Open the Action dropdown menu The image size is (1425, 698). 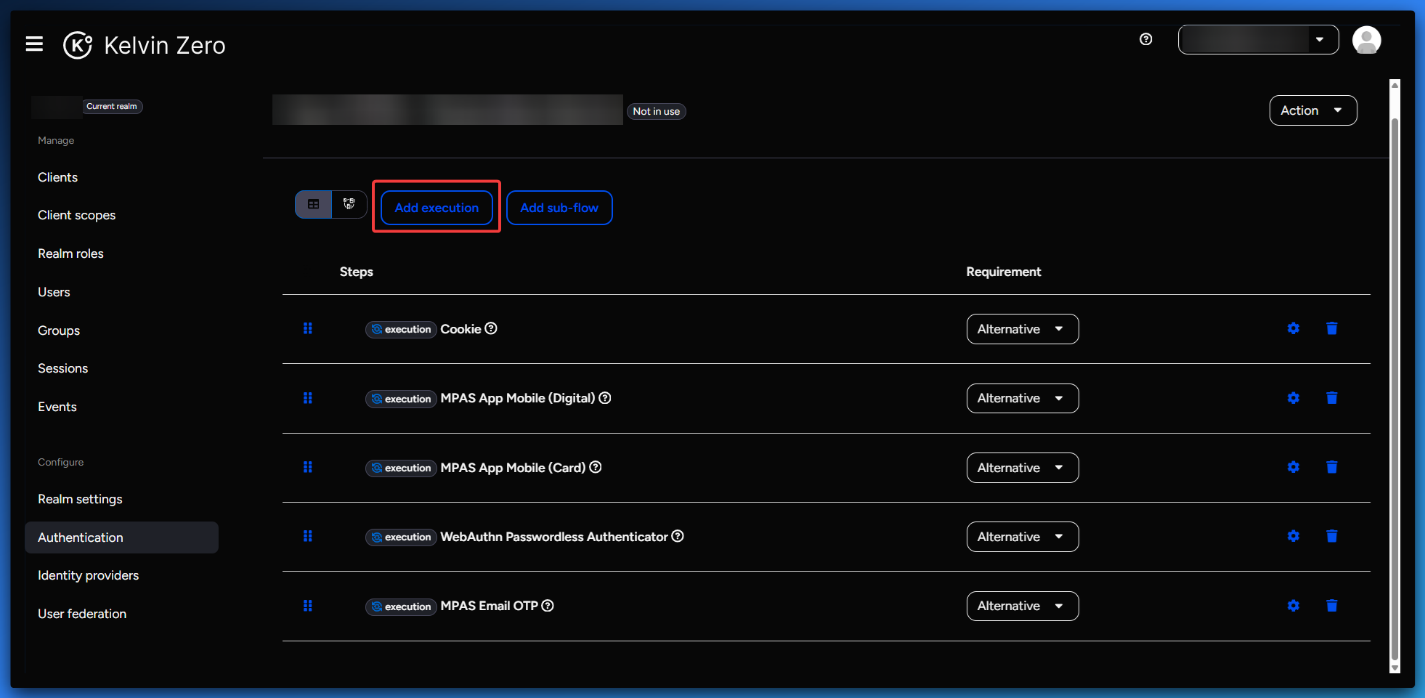point(1312,111)
